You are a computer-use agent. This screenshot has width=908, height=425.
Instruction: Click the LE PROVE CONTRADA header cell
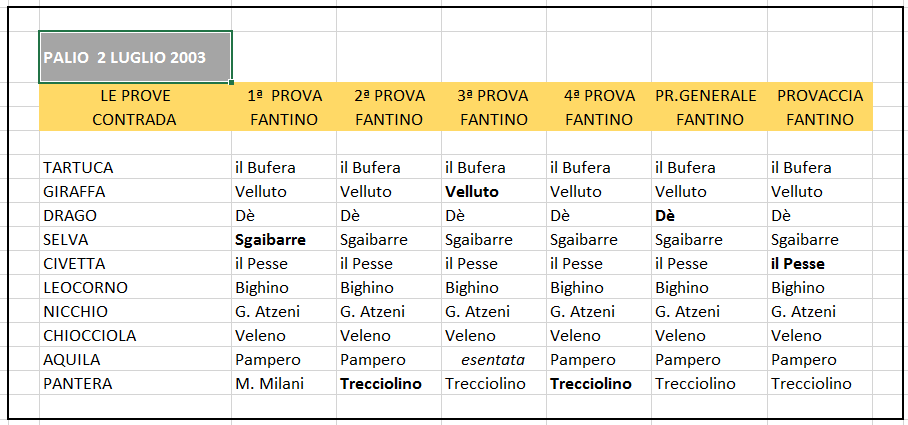click(x=136, y=107)
